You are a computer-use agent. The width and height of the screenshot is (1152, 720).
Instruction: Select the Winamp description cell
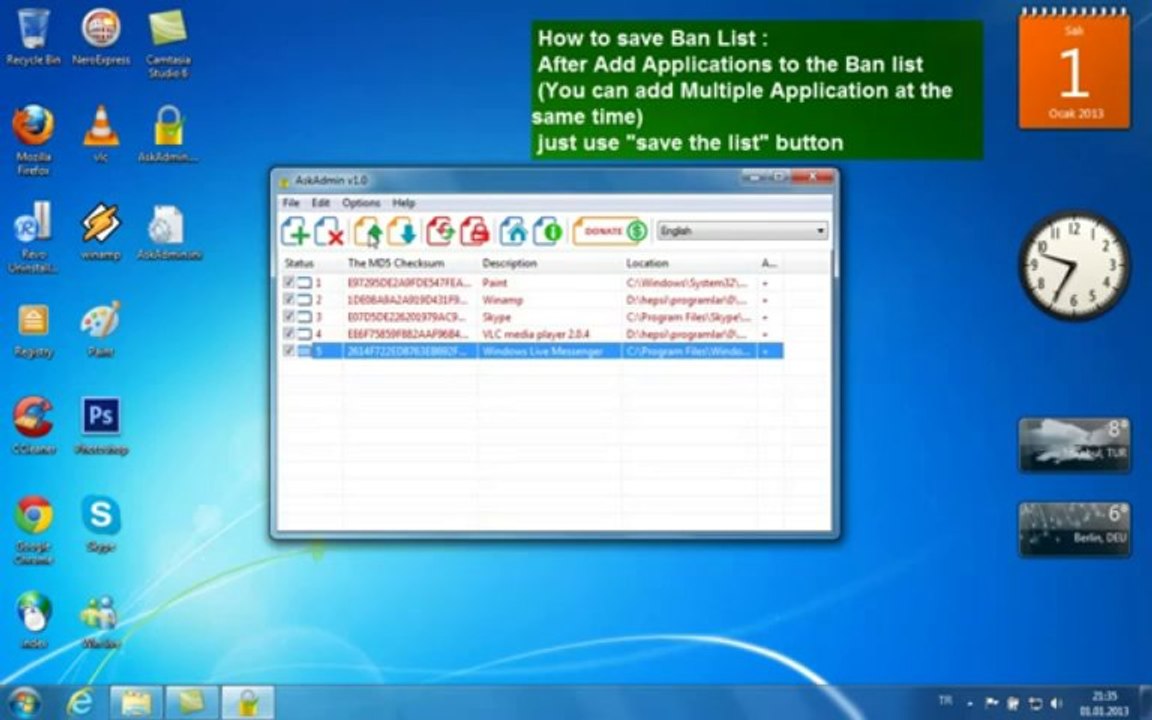pos(503,300)
